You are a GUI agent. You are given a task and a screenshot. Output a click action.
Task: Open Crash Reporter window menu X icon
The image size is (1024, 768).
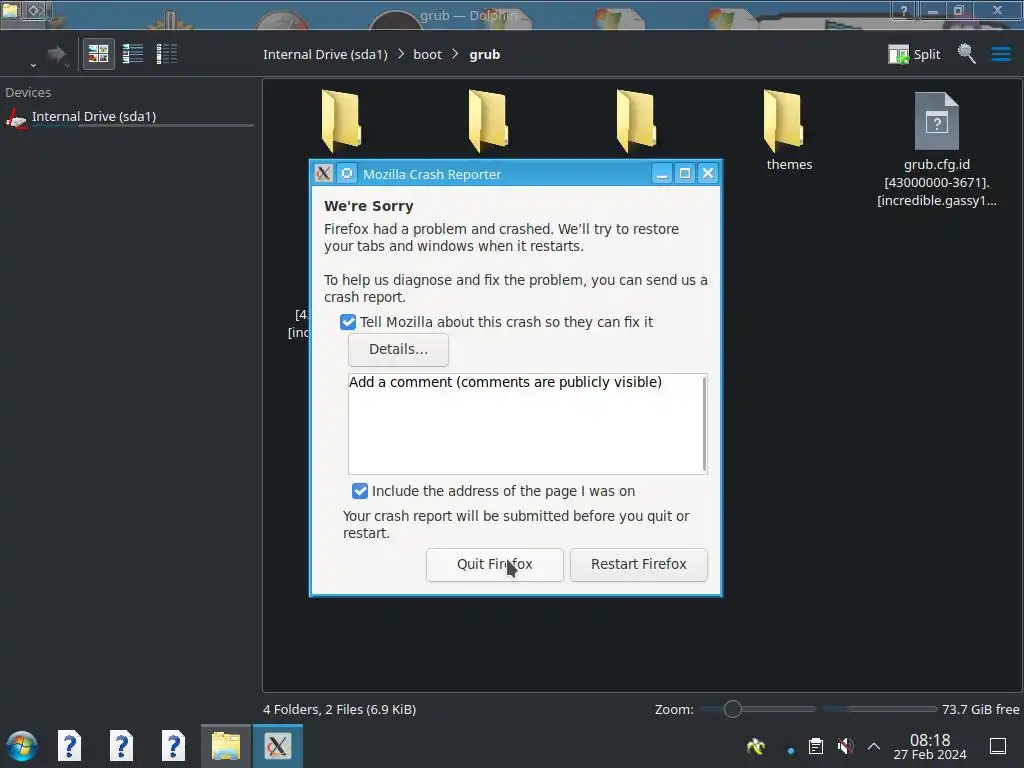click(324, 173)
